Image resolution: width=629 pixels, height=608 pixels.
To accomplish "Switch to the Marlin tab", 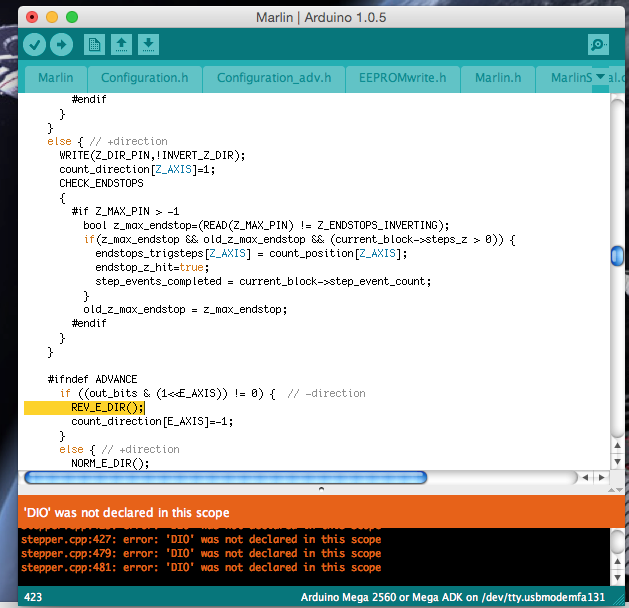I will click(56, 78).
